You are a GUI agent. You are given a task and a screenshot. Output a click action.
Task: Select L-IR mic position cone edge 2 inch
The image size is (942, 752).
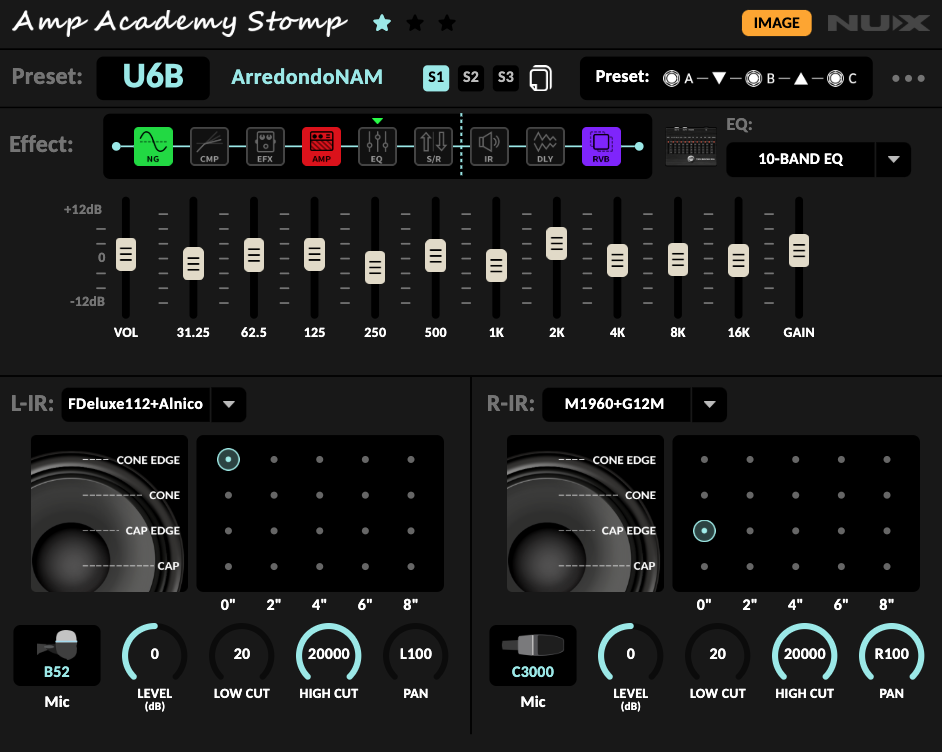pos(274,459)
